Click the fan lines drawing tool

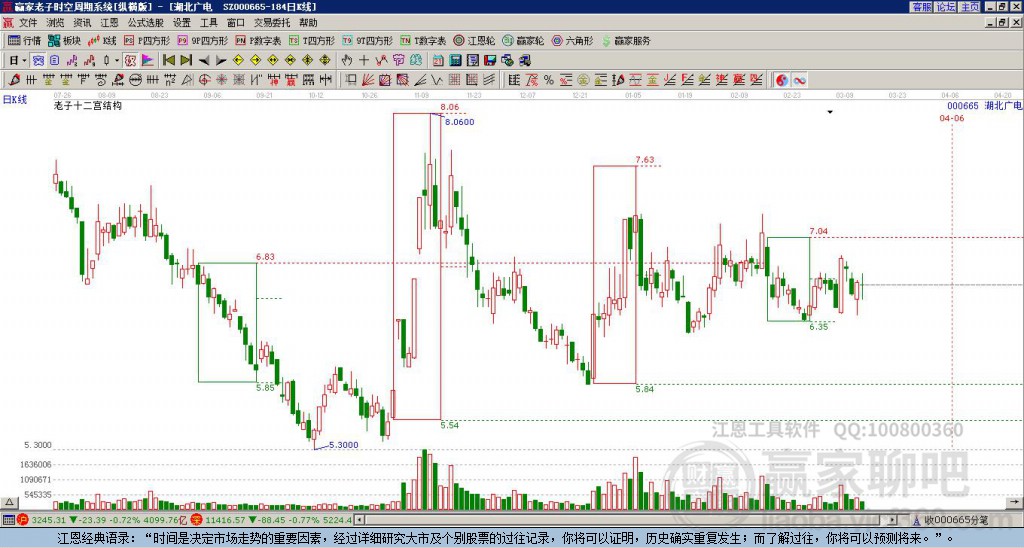click(368, 80)
